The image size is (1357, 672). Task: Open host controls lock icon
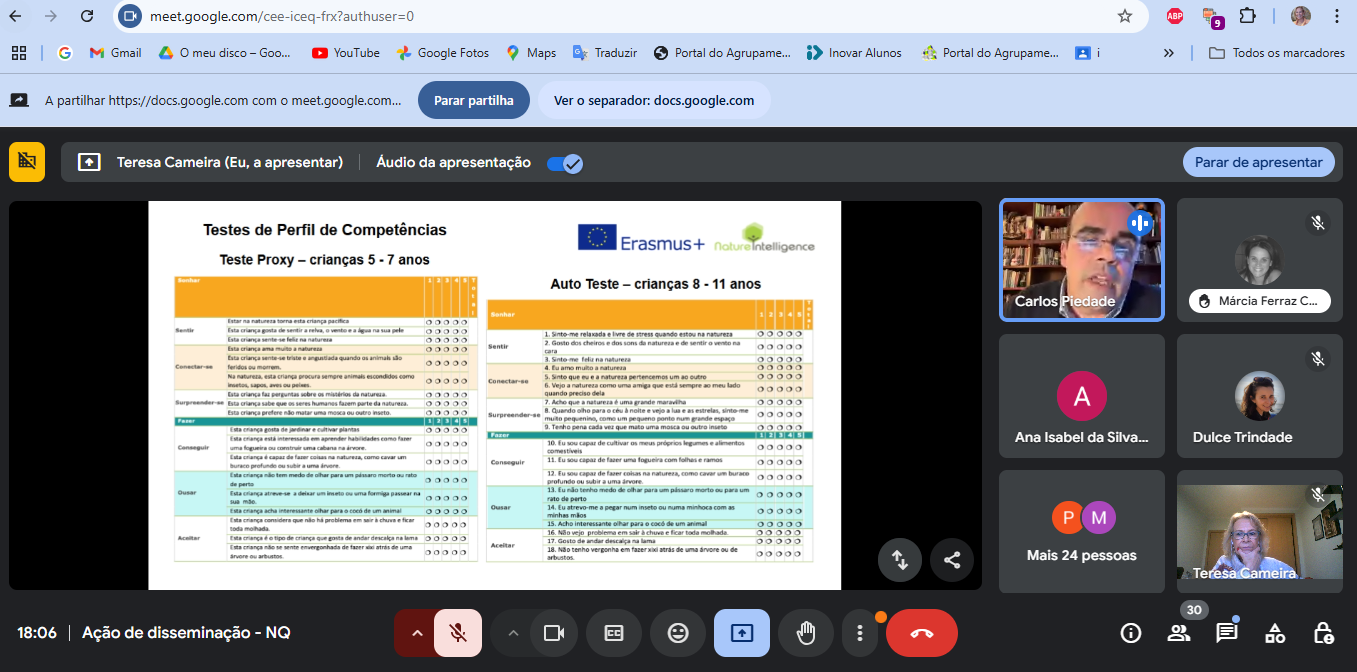point(1323,633)
